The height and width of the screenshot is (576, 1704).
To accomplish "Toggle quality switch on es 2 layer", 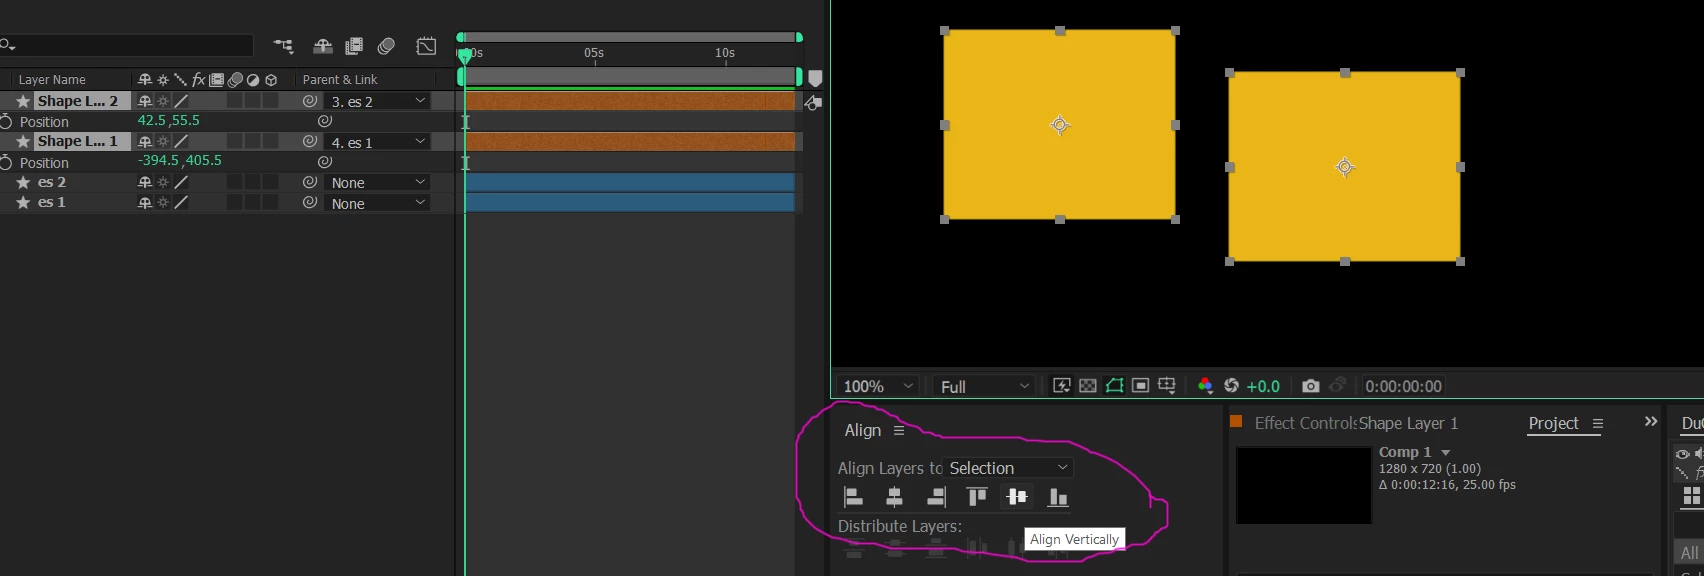I will coord(181,182).
